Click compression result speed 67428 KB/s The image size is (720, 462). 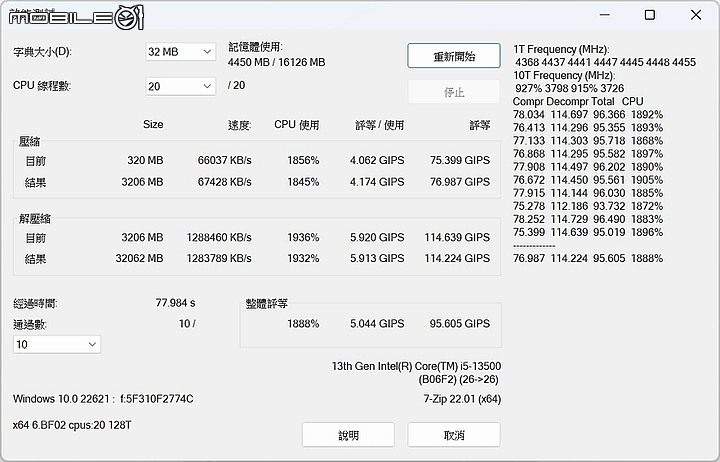click(225, 182)
